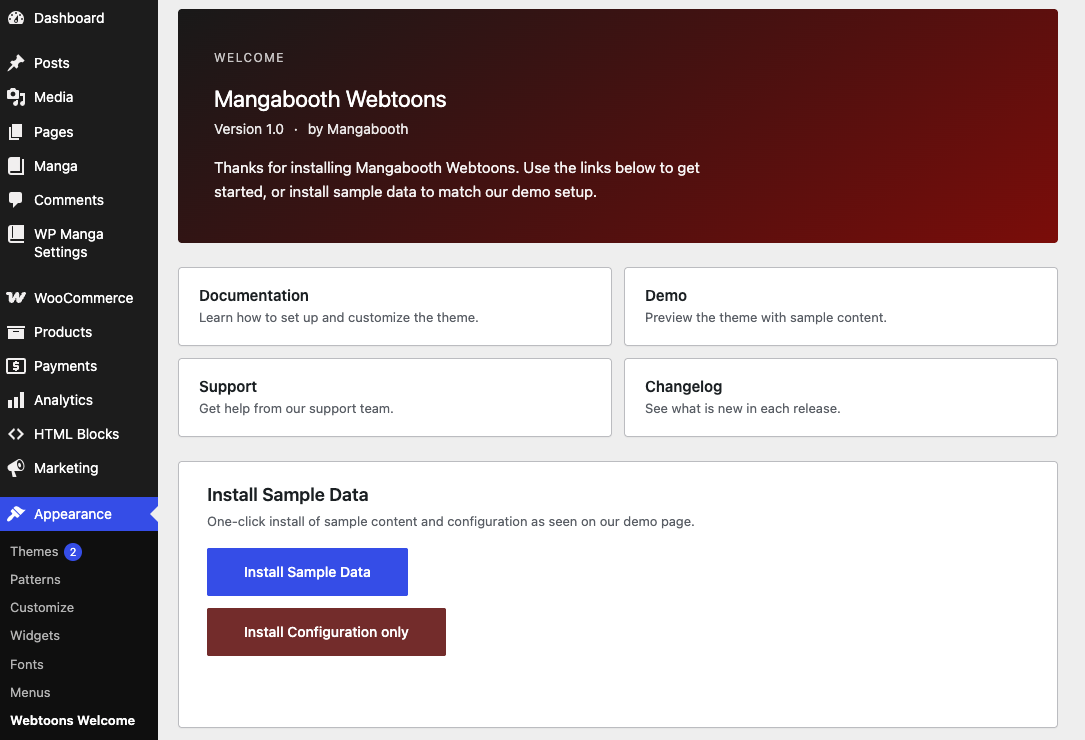Click the Comments speech bubble icon
The width and height of the screenshot is (1085, 740).
[x=16, y=200]
